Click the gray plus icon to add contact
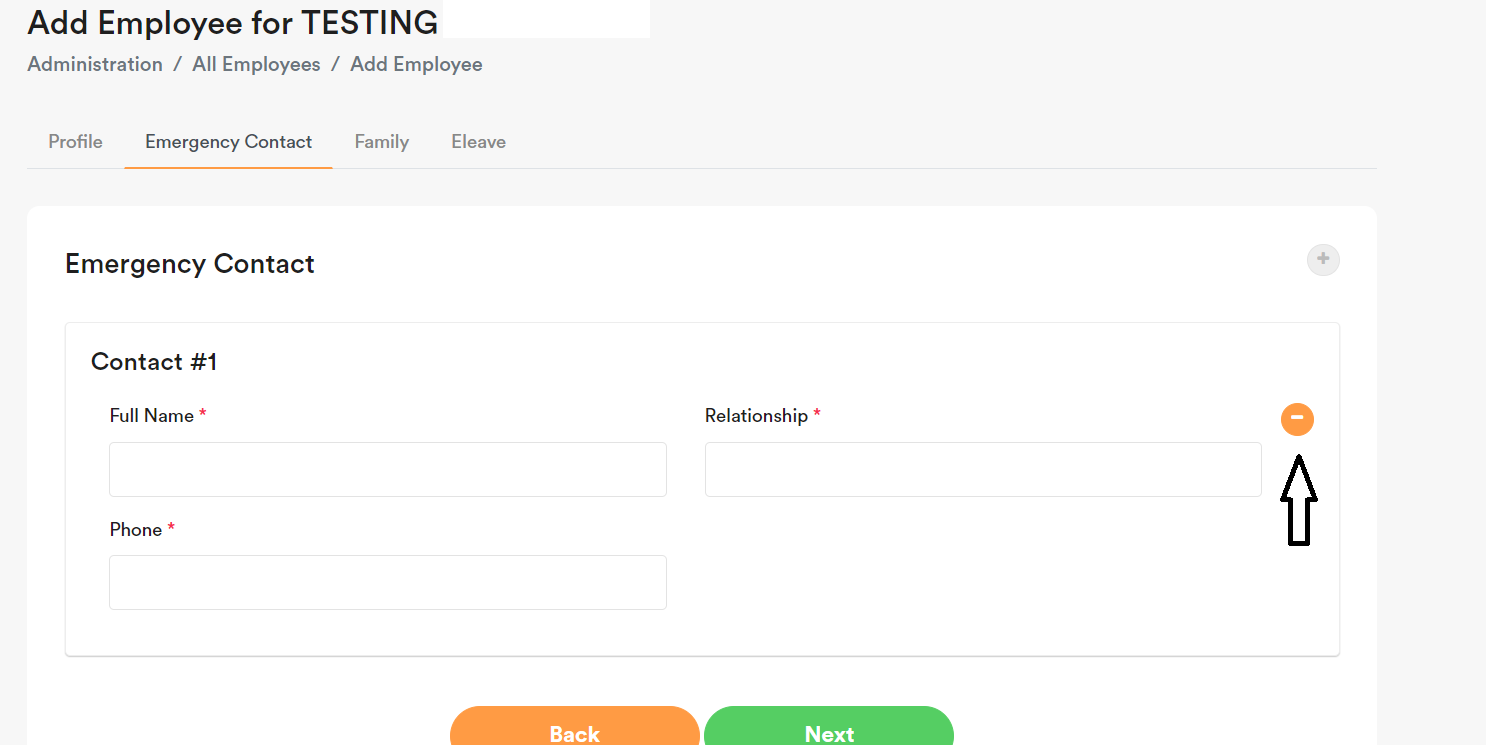 (x=1322, y=260)
